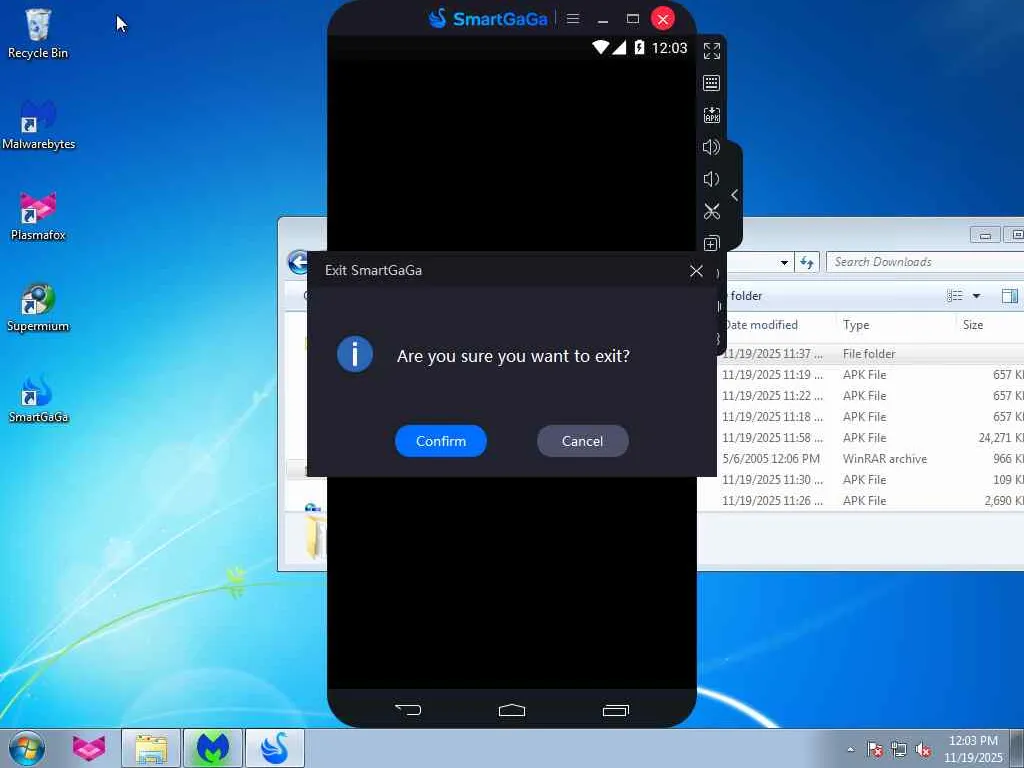Open SmartGaGa hamburger menu
Viewport: 1024px width, 768px height.
tap(573, 19)
